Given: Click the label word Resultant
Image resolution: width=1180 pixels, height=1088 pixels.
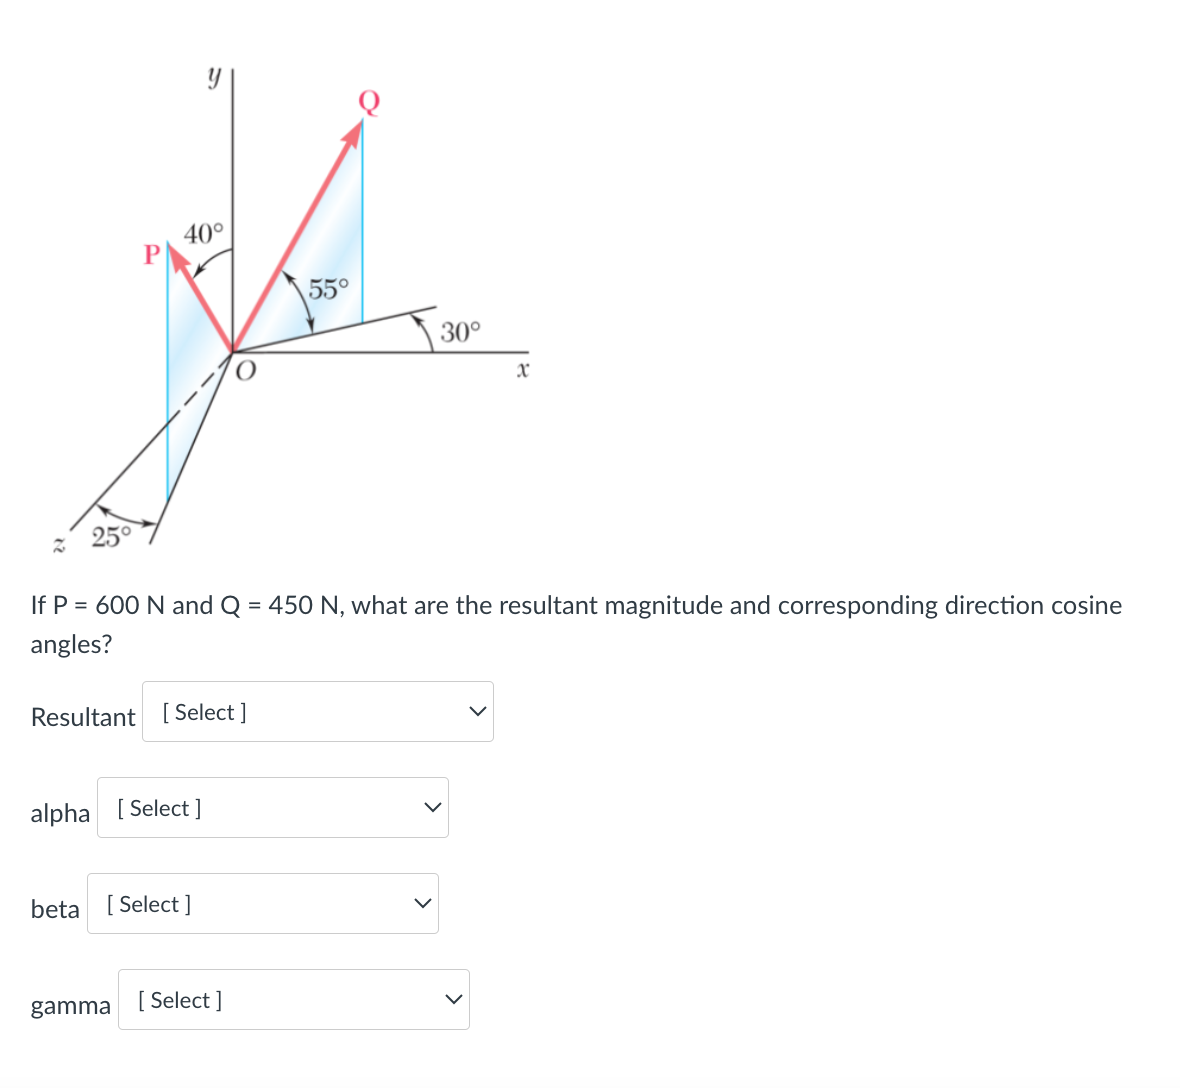Looking at the screenshot, I should click(83, 717).
